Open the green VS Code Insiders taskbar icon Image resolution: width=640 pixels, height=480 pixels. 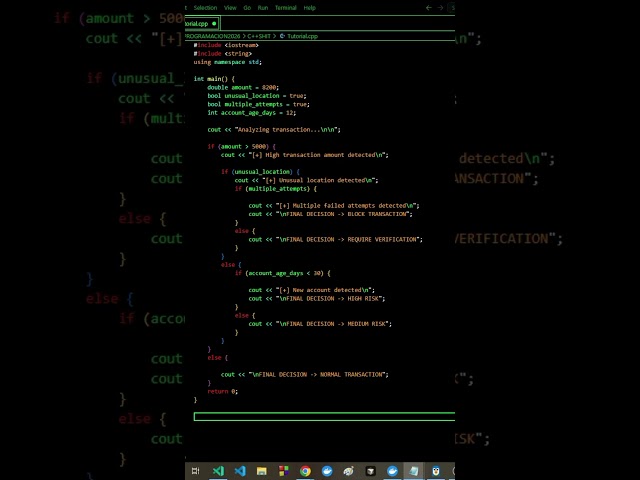pos(218,471)
